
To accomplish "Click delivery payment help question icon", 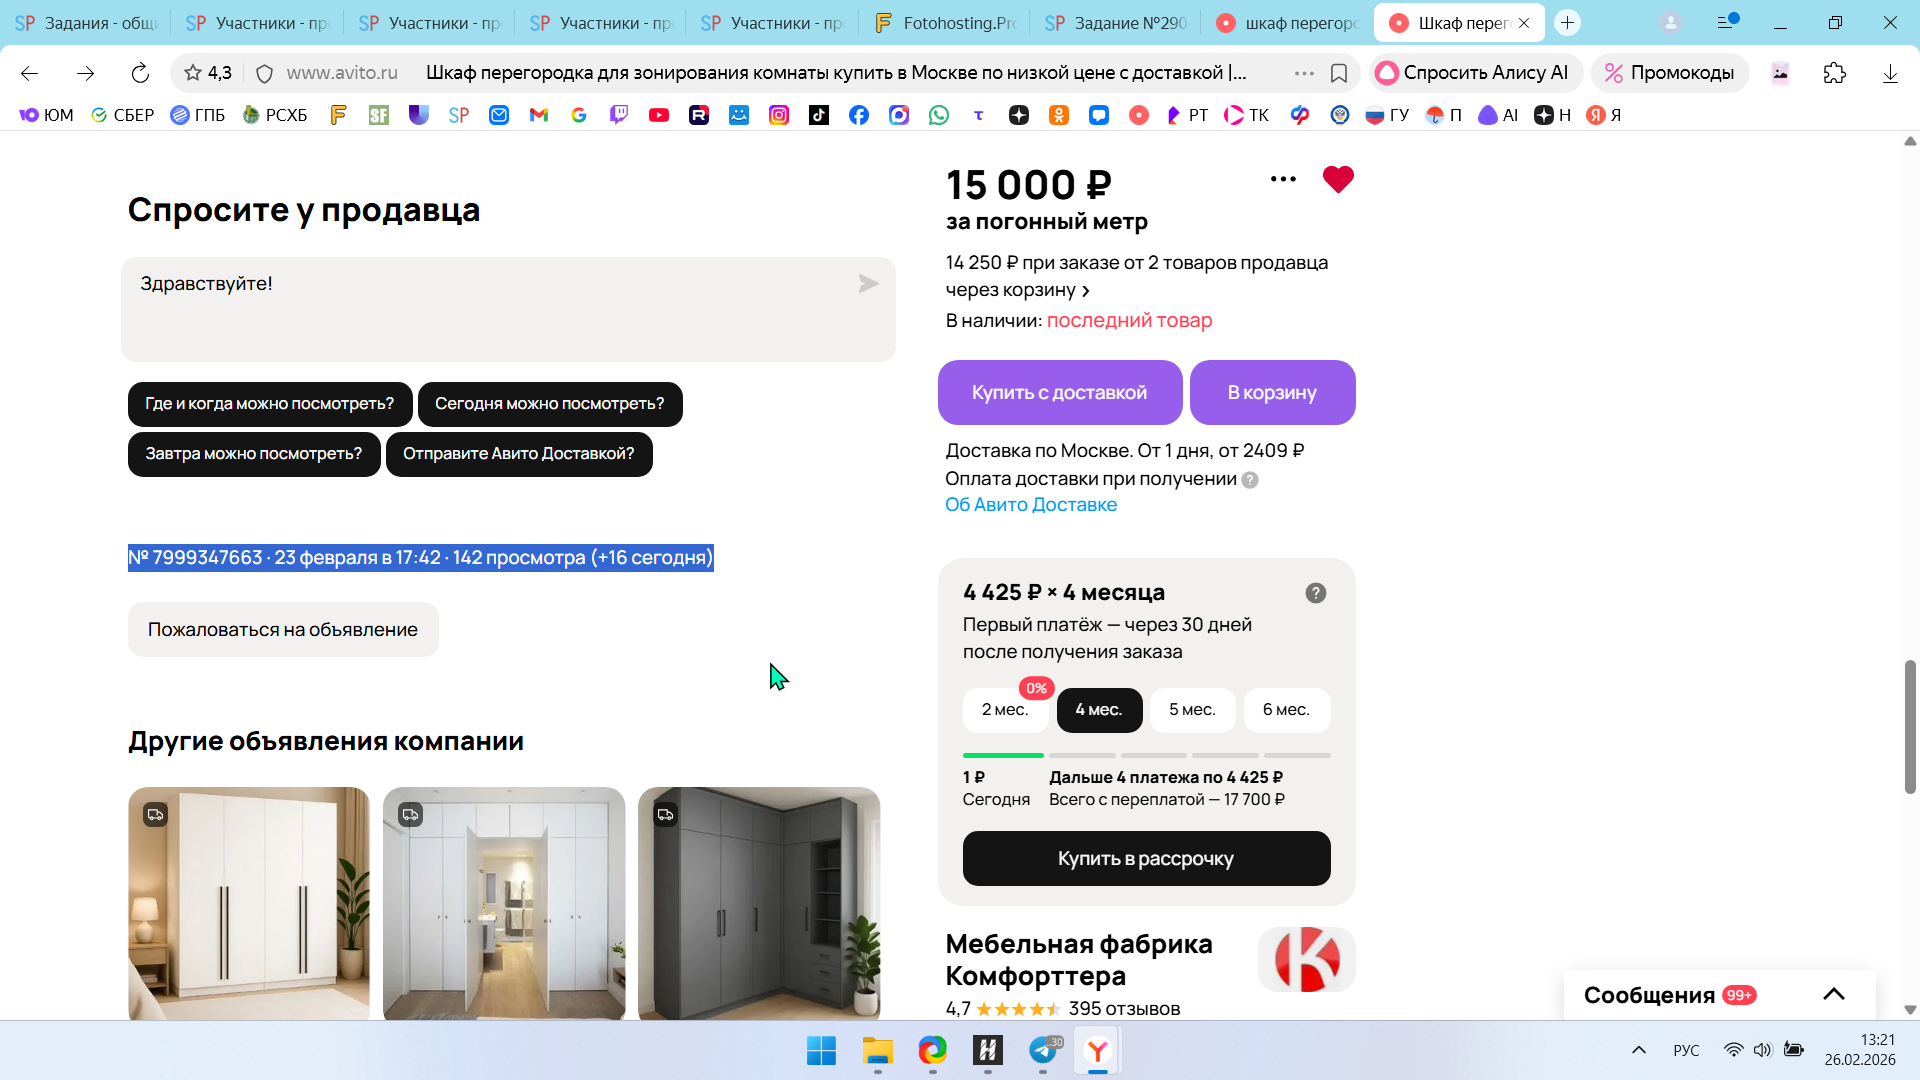I will pyautogui.click(x=1250, y=480).
